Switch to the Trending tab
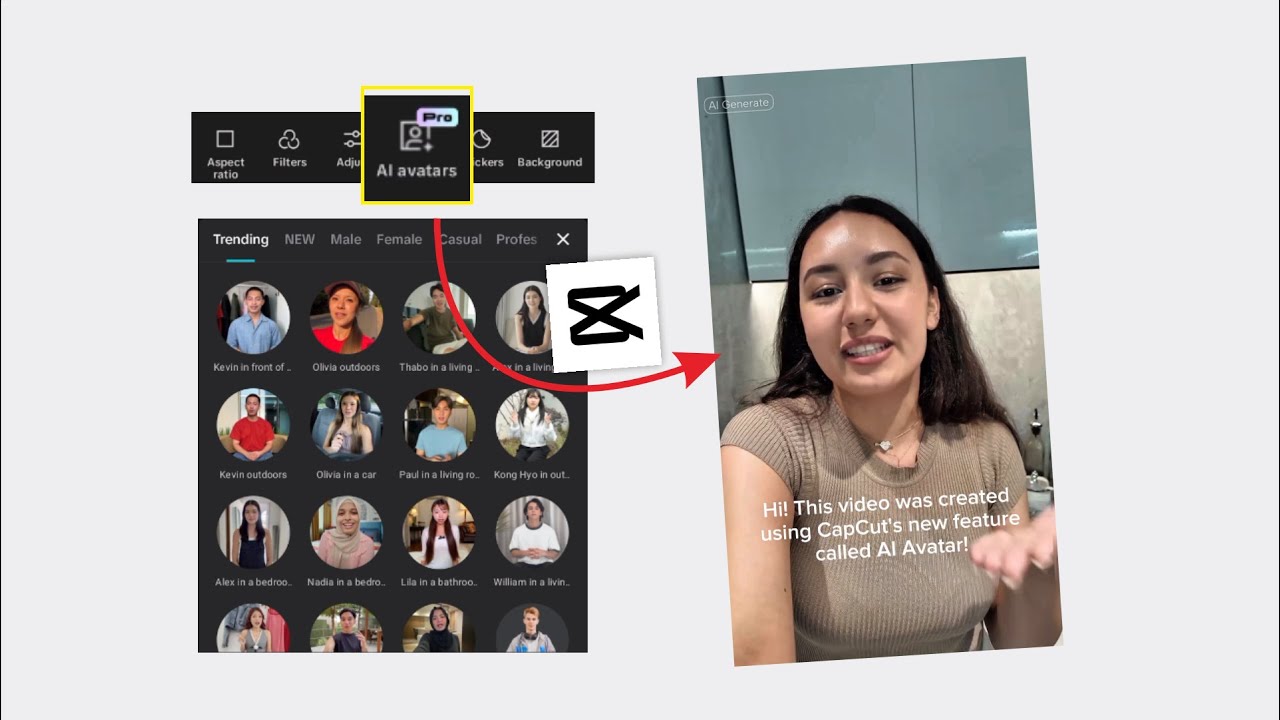Screen dimensions: 1280x720 [x=240, y=239]
